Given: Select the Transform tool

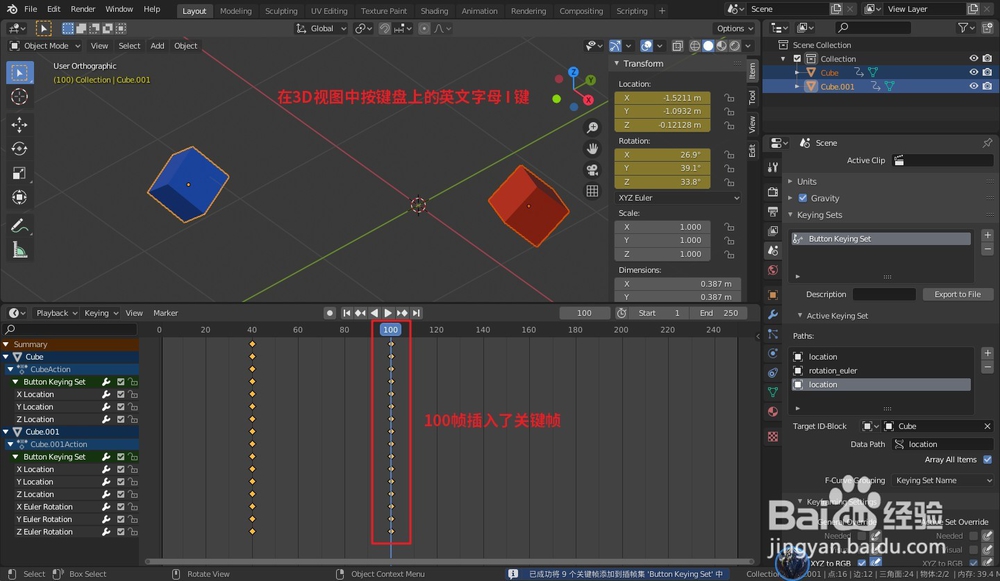Looking at the screenshot, I should pyautogui.click(x=19, y=197).
